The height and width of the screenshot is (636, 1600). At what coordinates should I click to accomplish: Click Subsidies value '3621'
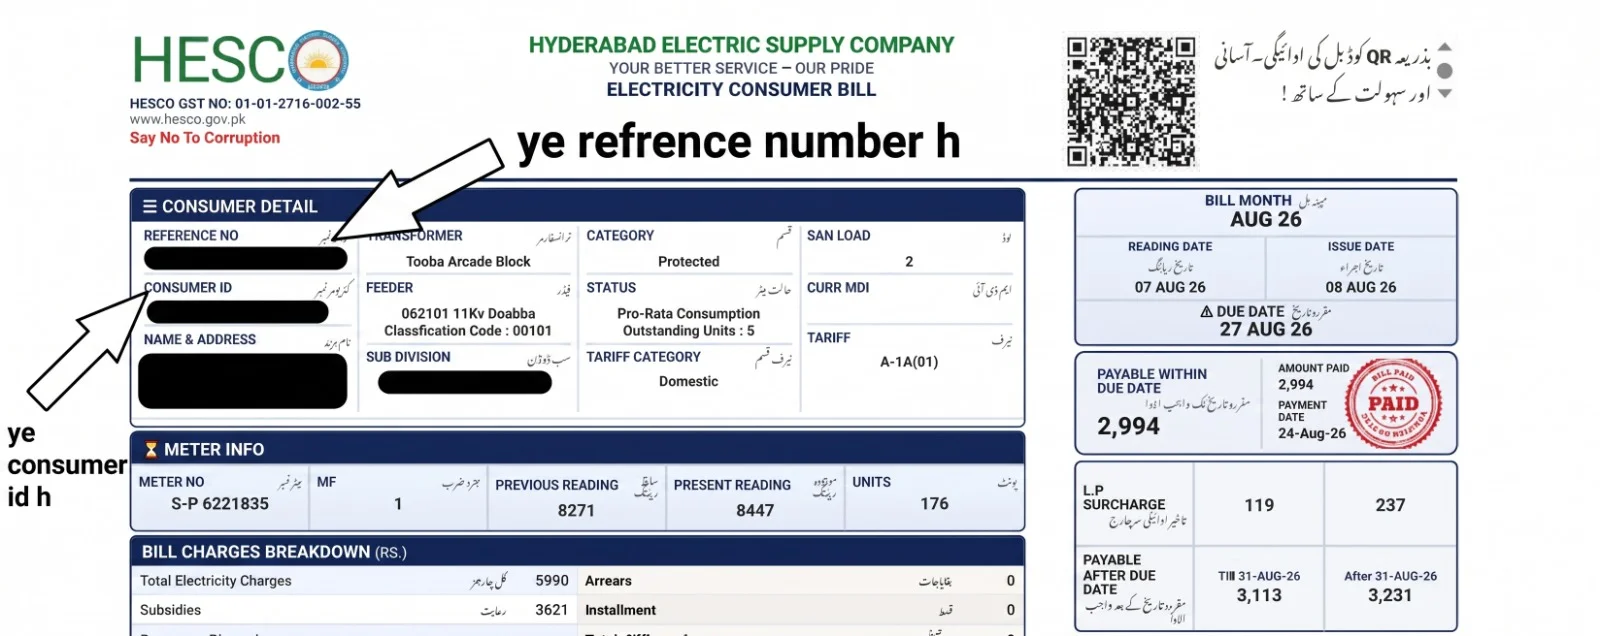pyautogui.click(x=552, y=610)
